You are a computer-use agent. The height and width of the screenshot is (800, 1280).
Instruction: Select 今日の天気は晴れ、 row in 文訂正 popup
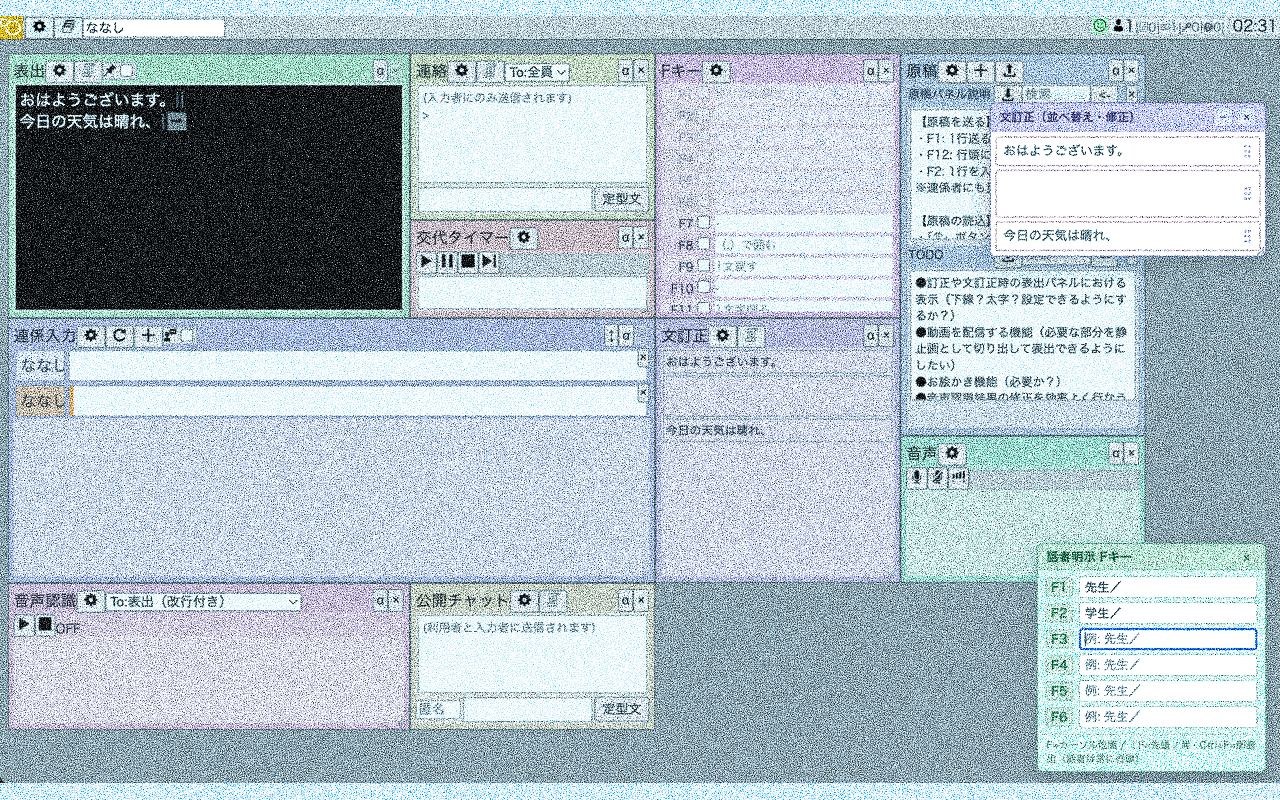click(1127, 236)
